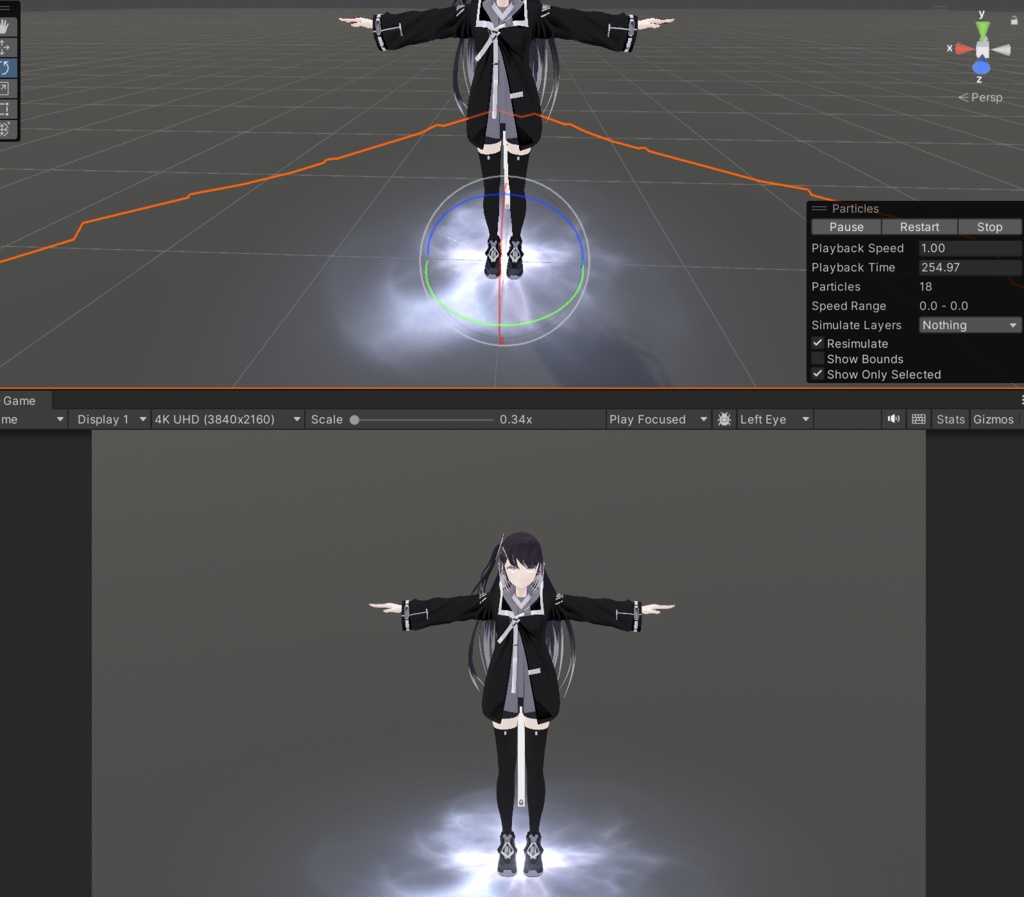The image size is (1024, 897).
Task: Disable the Resimulate checkbox
Action: 817,343
